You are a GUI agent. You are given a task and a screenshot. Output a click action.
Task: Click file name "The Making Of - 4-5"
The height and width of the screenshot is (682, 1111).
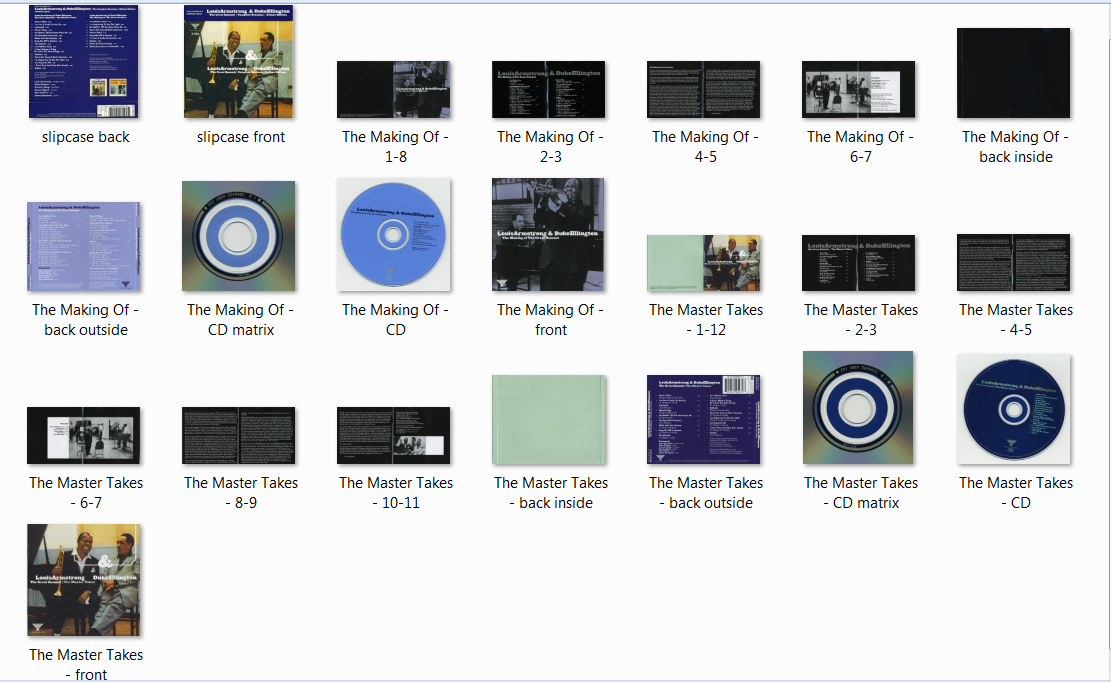coord(706,147)
